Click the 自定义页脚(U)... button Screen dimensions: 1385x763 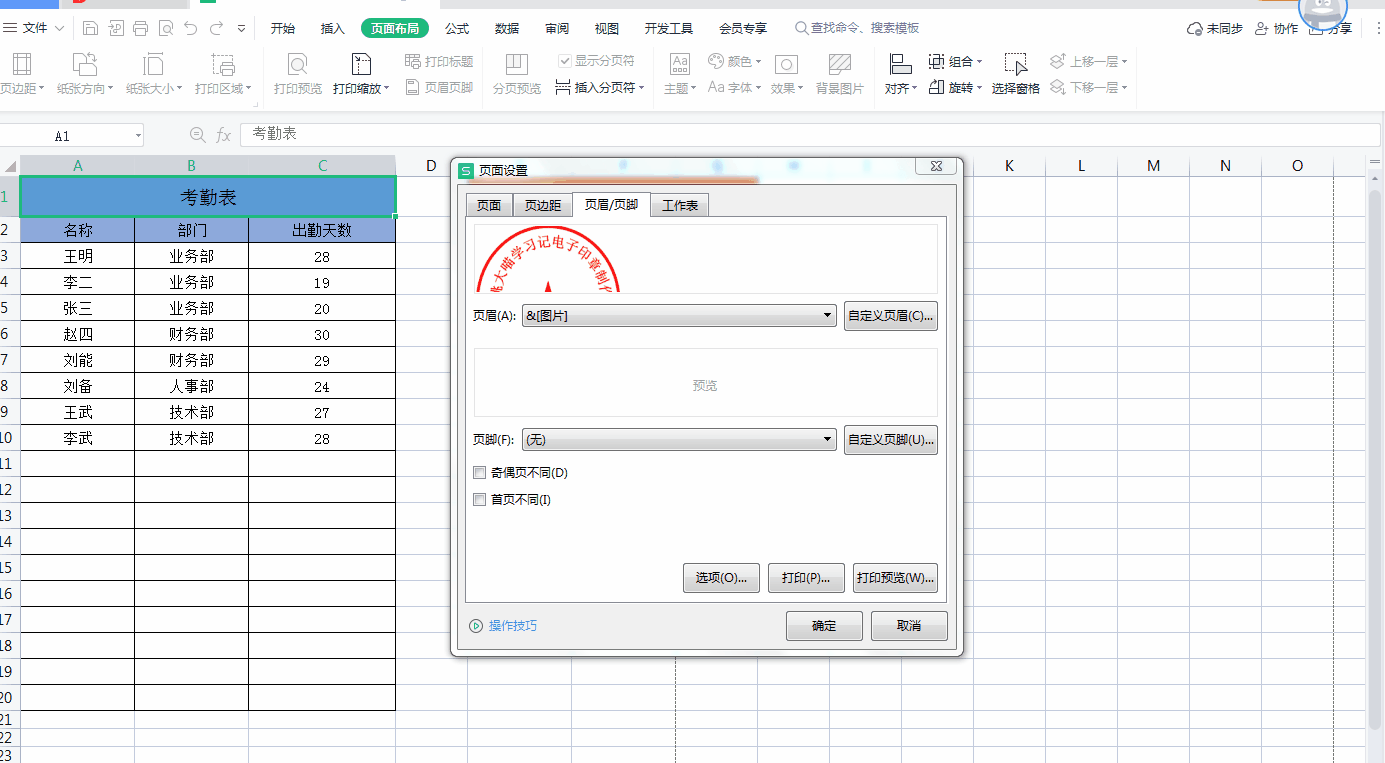point(891,439)
